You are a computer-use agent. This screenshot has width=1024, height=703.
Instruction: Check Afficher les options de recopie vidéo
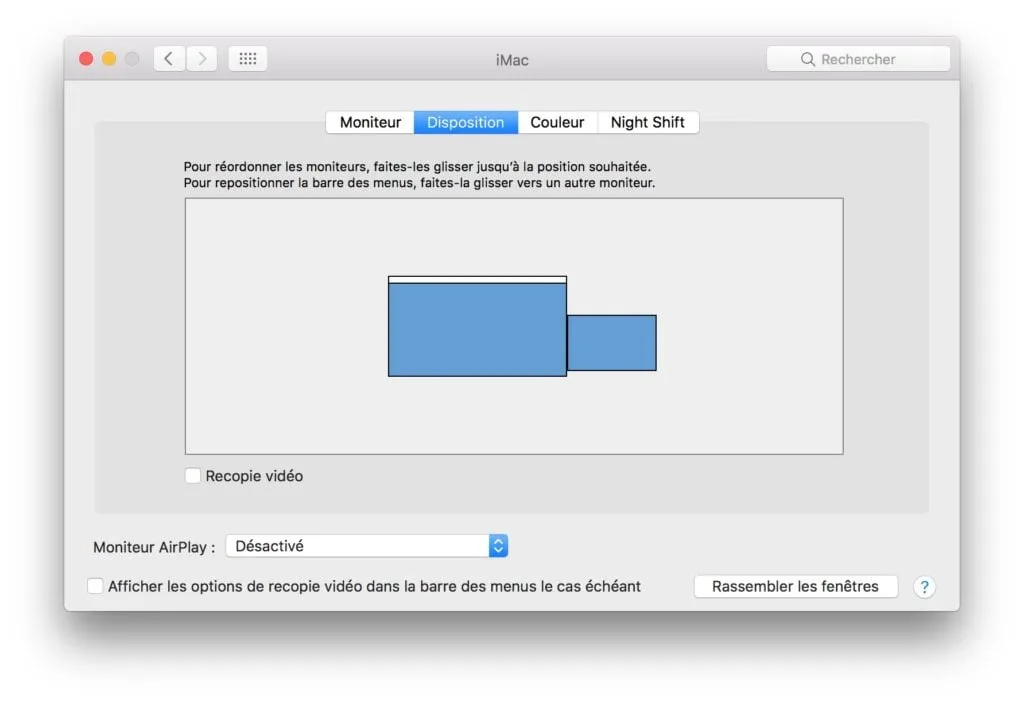95,585
